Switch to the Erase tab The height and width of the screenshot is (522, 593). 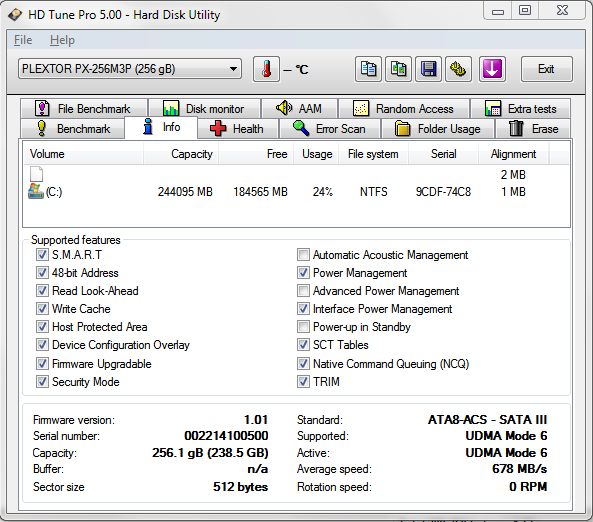coord(533,129)
